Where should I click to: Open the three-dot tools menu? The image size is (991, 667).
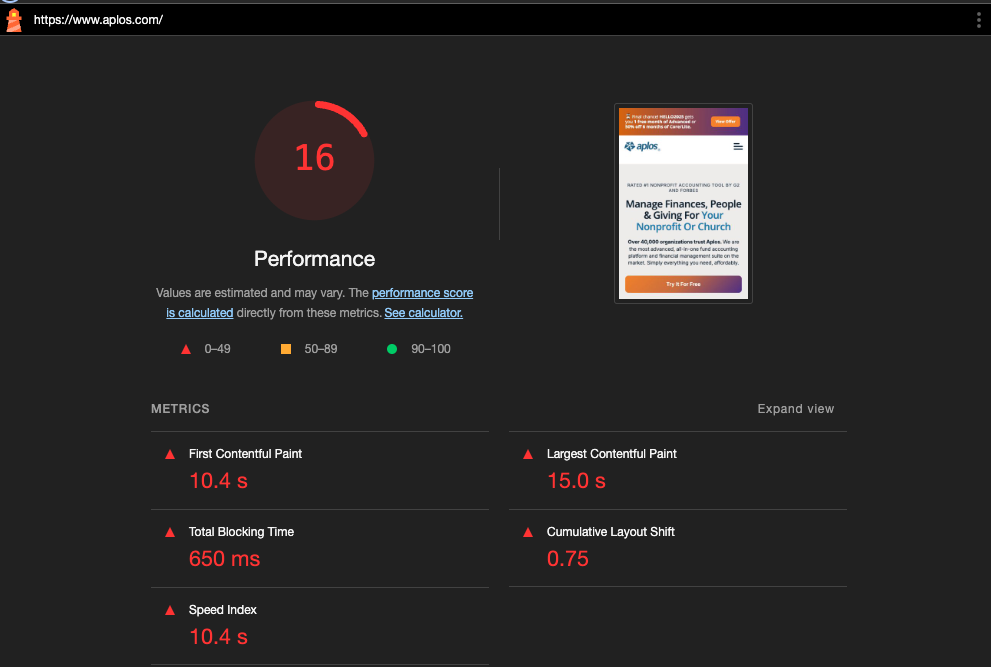point(978,20)
